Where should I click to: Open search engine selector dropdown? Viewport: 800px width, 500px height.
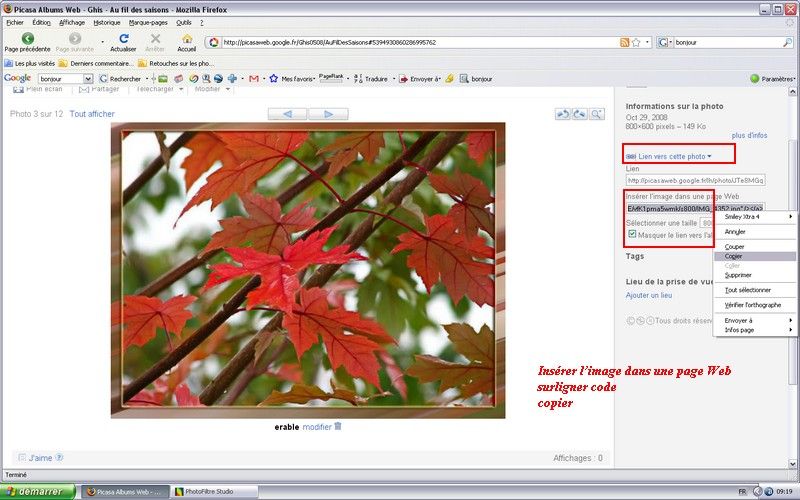665,42
